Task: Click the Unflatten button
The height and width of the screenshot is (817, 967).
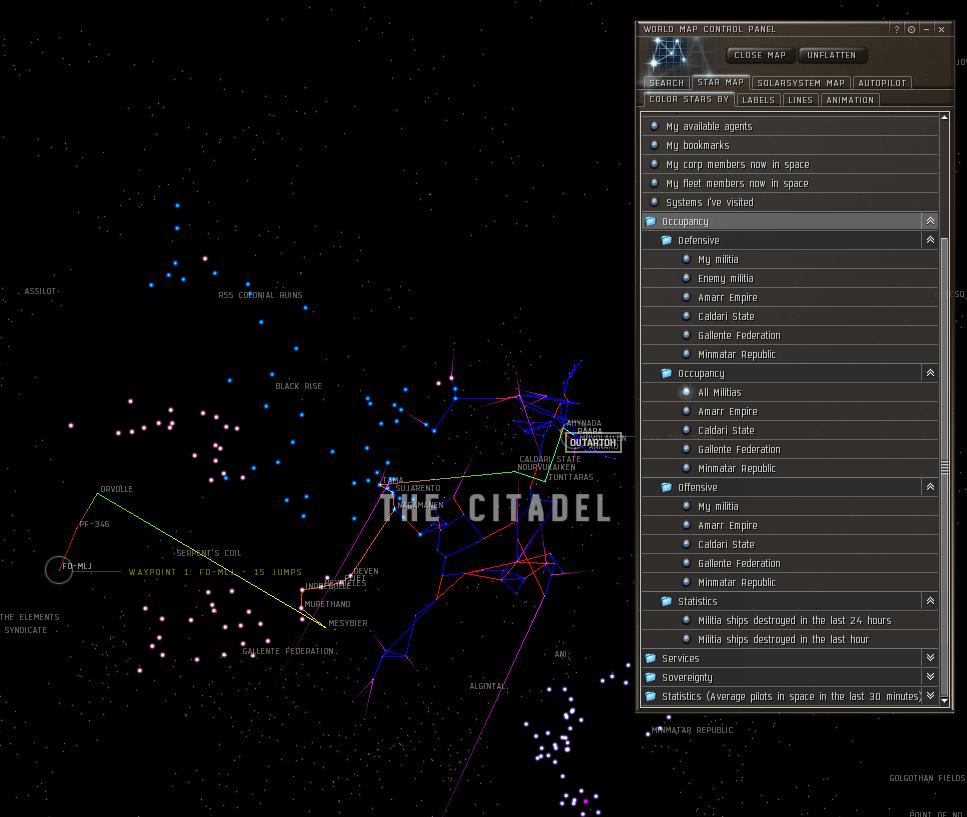Action: (x=831, y=55)
